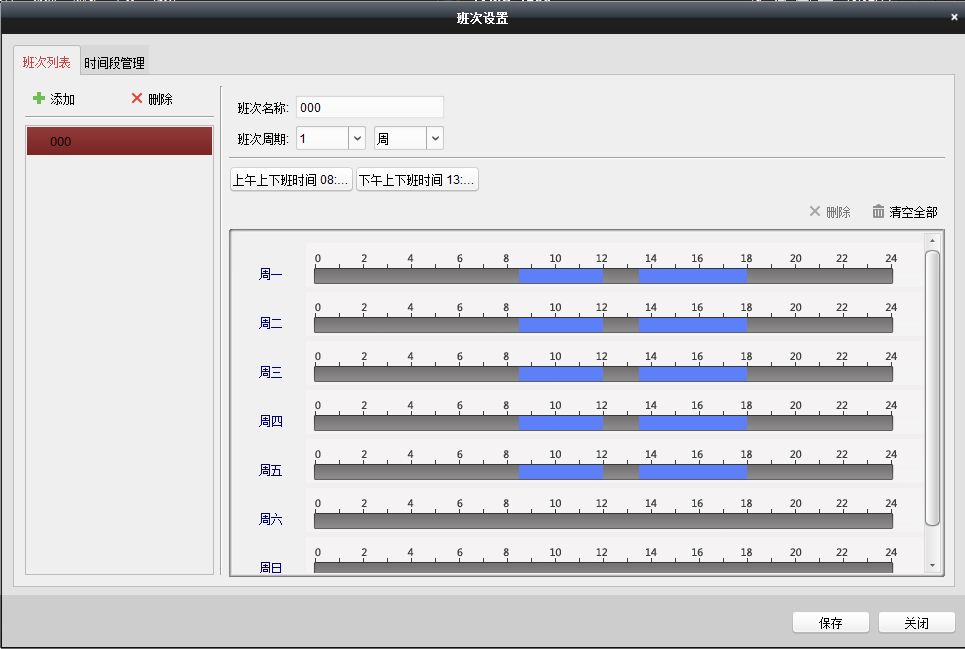Select shift 000 in the shift list
The image size is (965, 649).
pyautogui.click(x=119, y=141)
